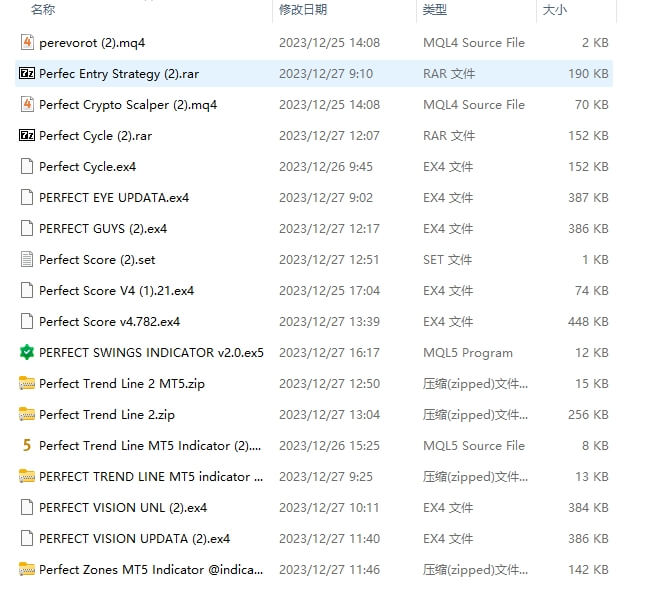
Task: Click the PERFECT VISION UNL (2).ex4 icon
Action: 27,507
